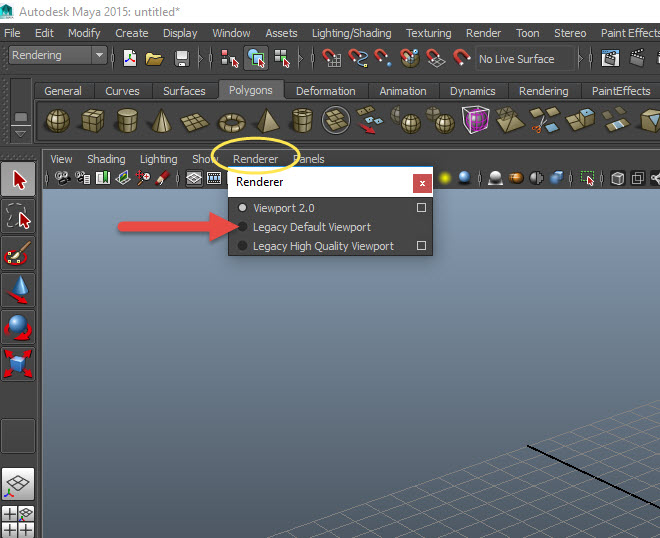Select the Rotate tool sphere icon
The width and height of the screenshot is (660, 538).
click(x=18, y=327)
